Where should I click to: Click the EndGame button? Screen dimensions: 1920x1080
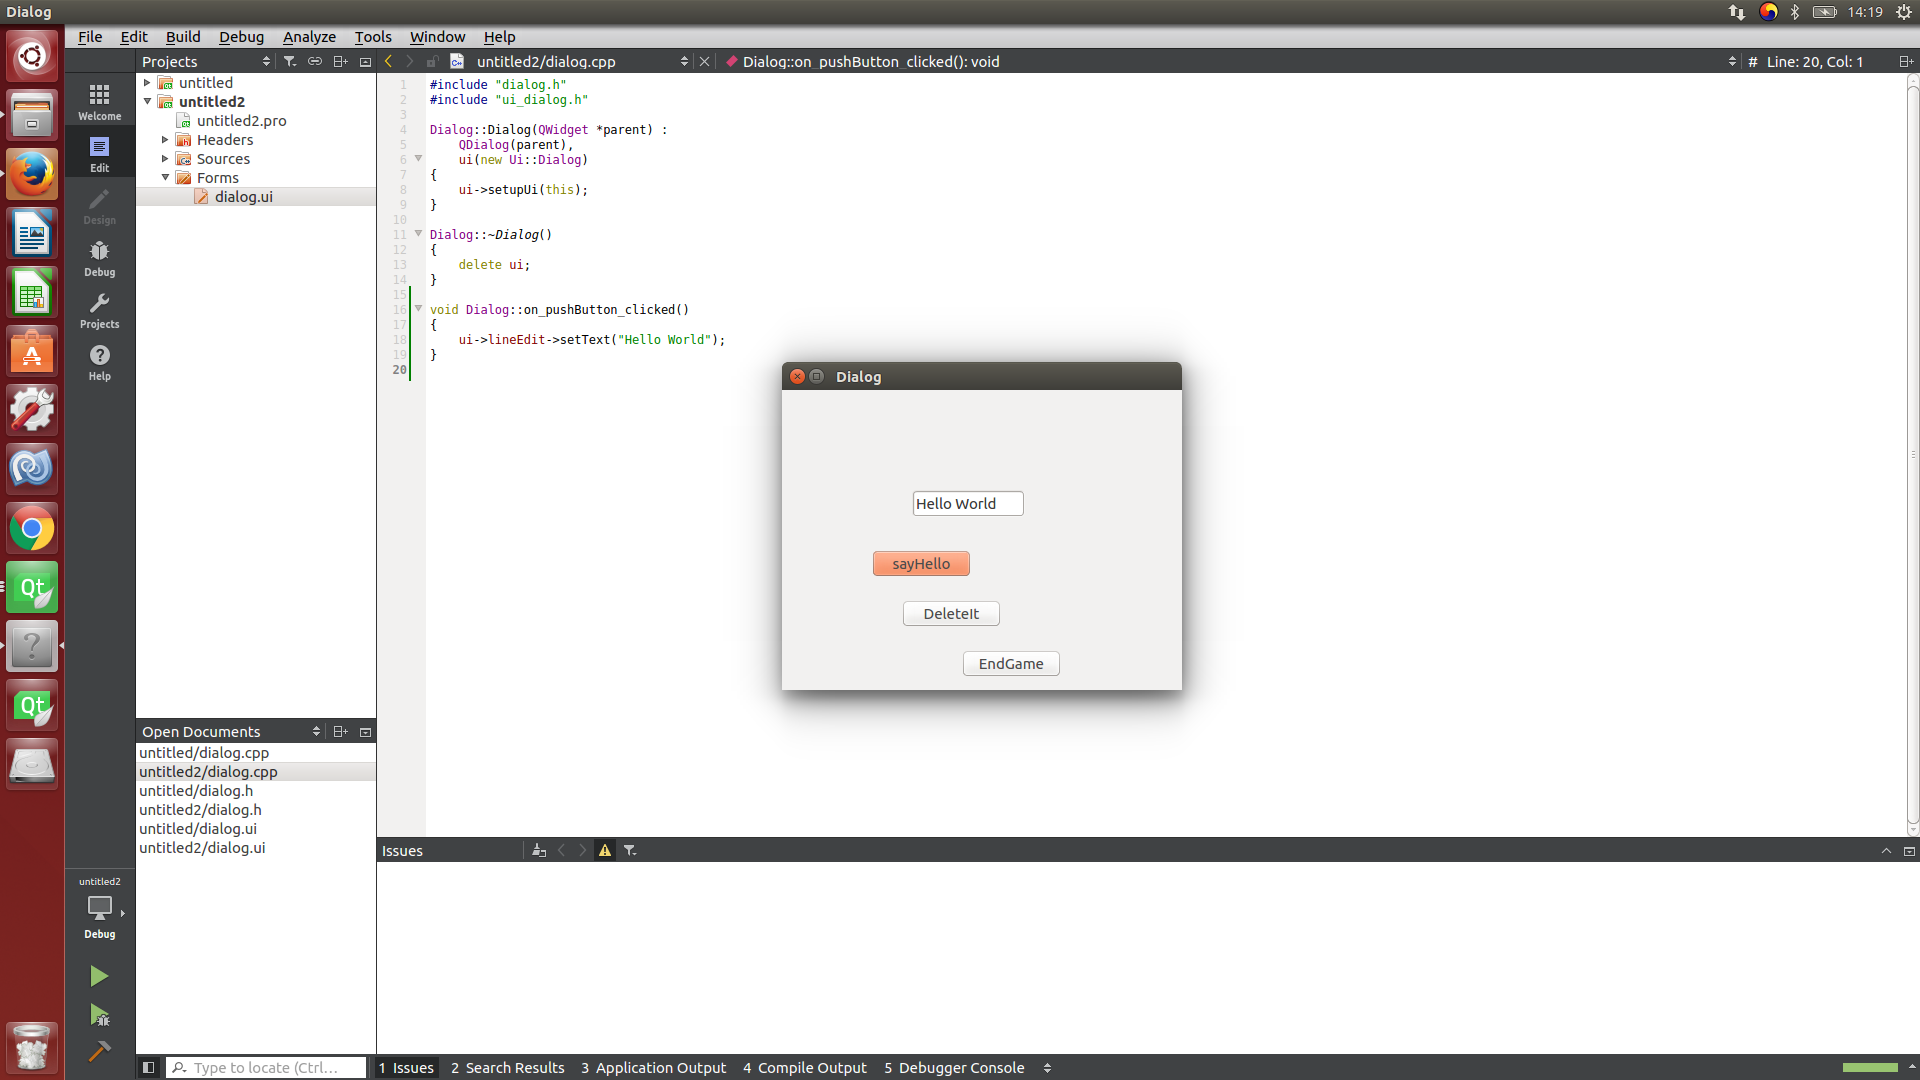point(1011,664)
